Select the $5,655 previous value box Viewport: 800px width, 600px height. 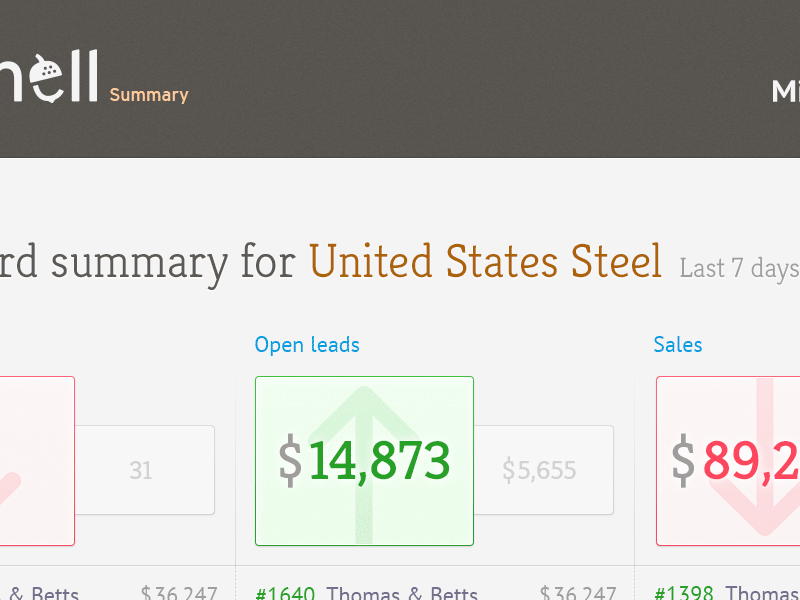(x=544, y=470)
